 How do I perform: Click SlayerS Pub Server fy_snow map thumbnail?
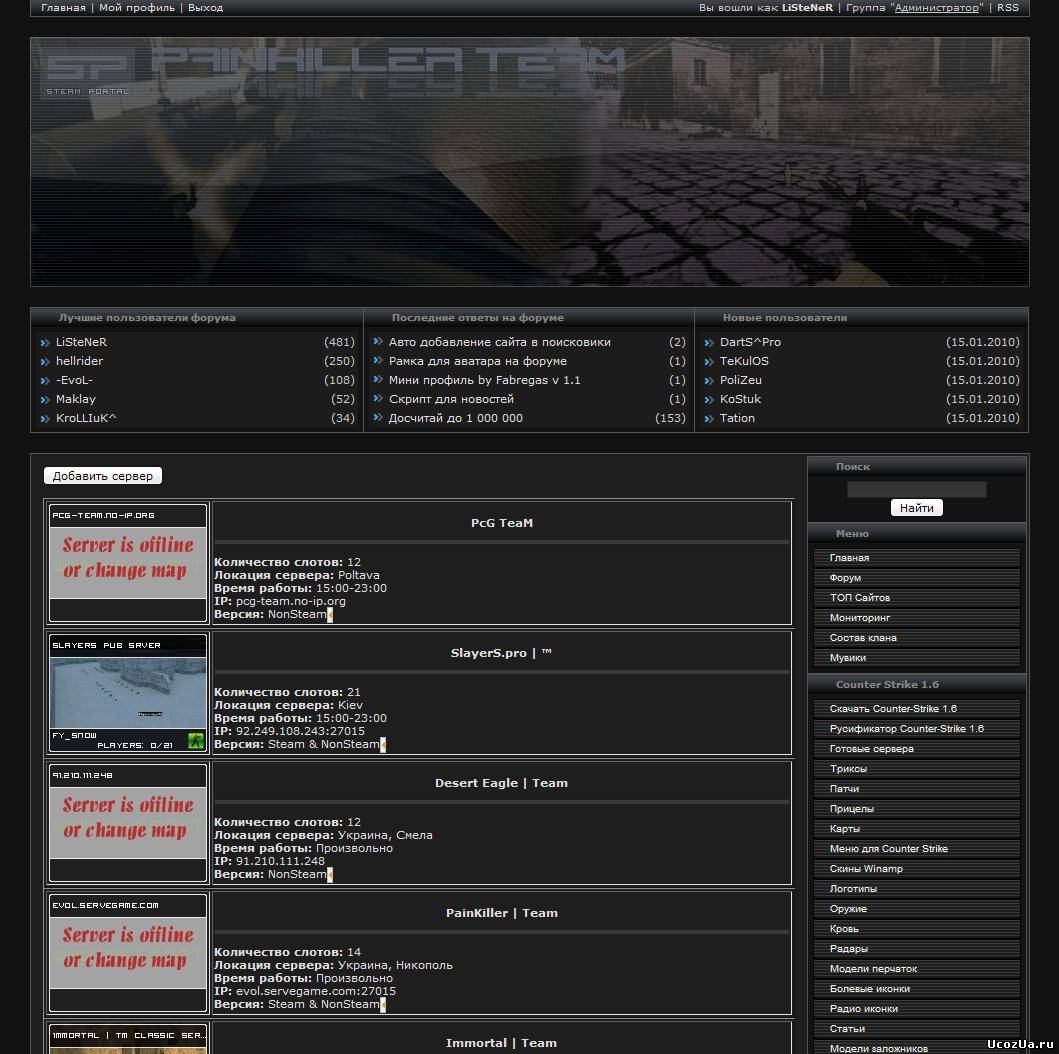click(x=128, y=693)
